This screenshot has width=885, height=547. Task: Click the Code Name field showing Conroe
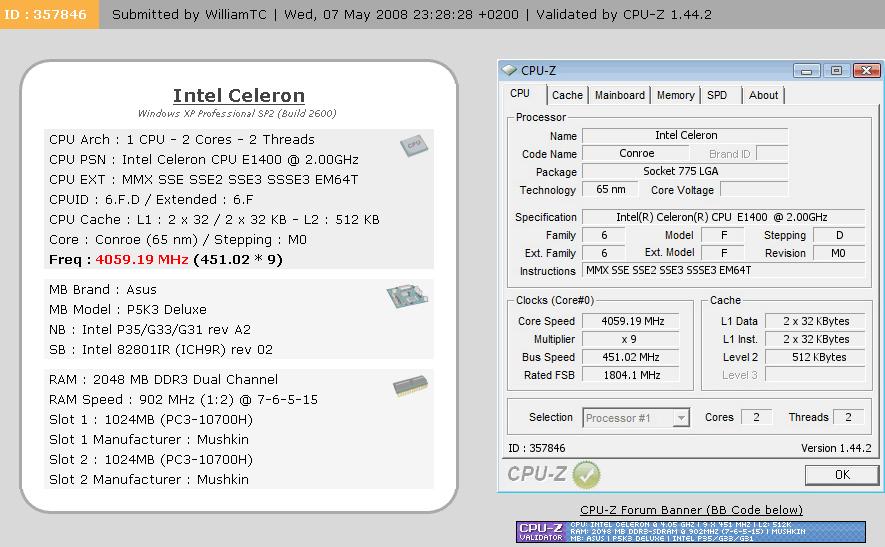pos(636,154)
